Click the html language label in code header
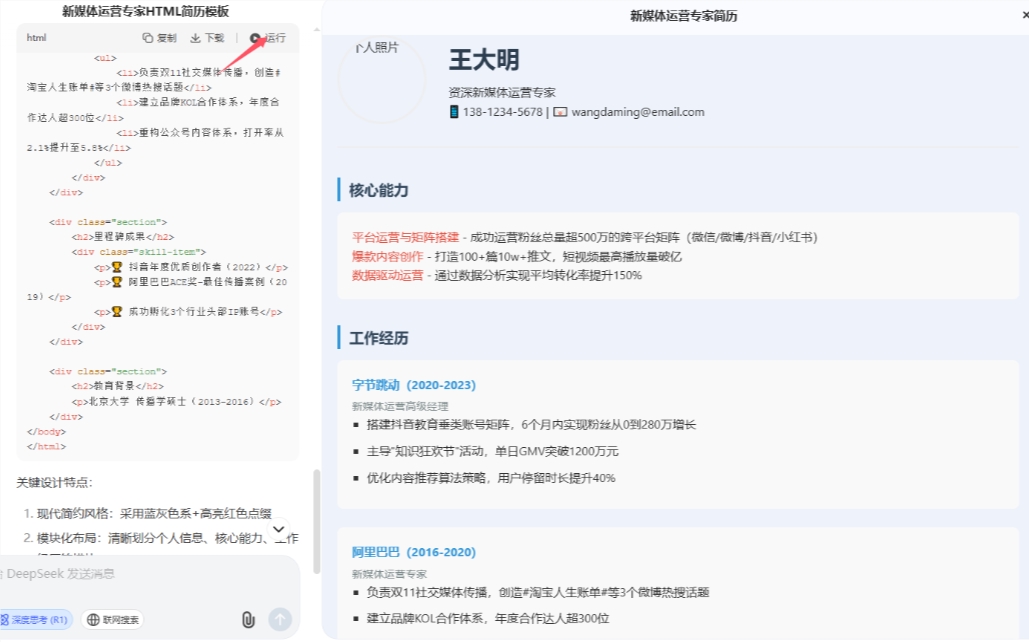 click(36, 38)
